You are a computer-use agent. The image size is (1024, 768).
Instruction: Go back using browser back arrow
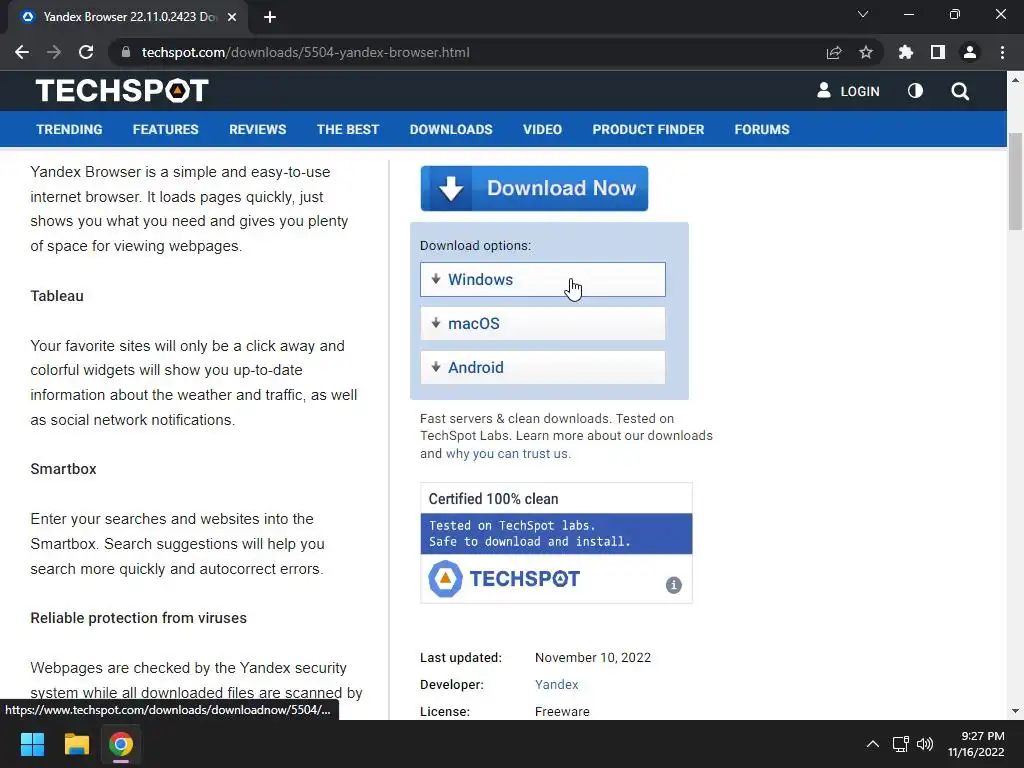point(22,52)
